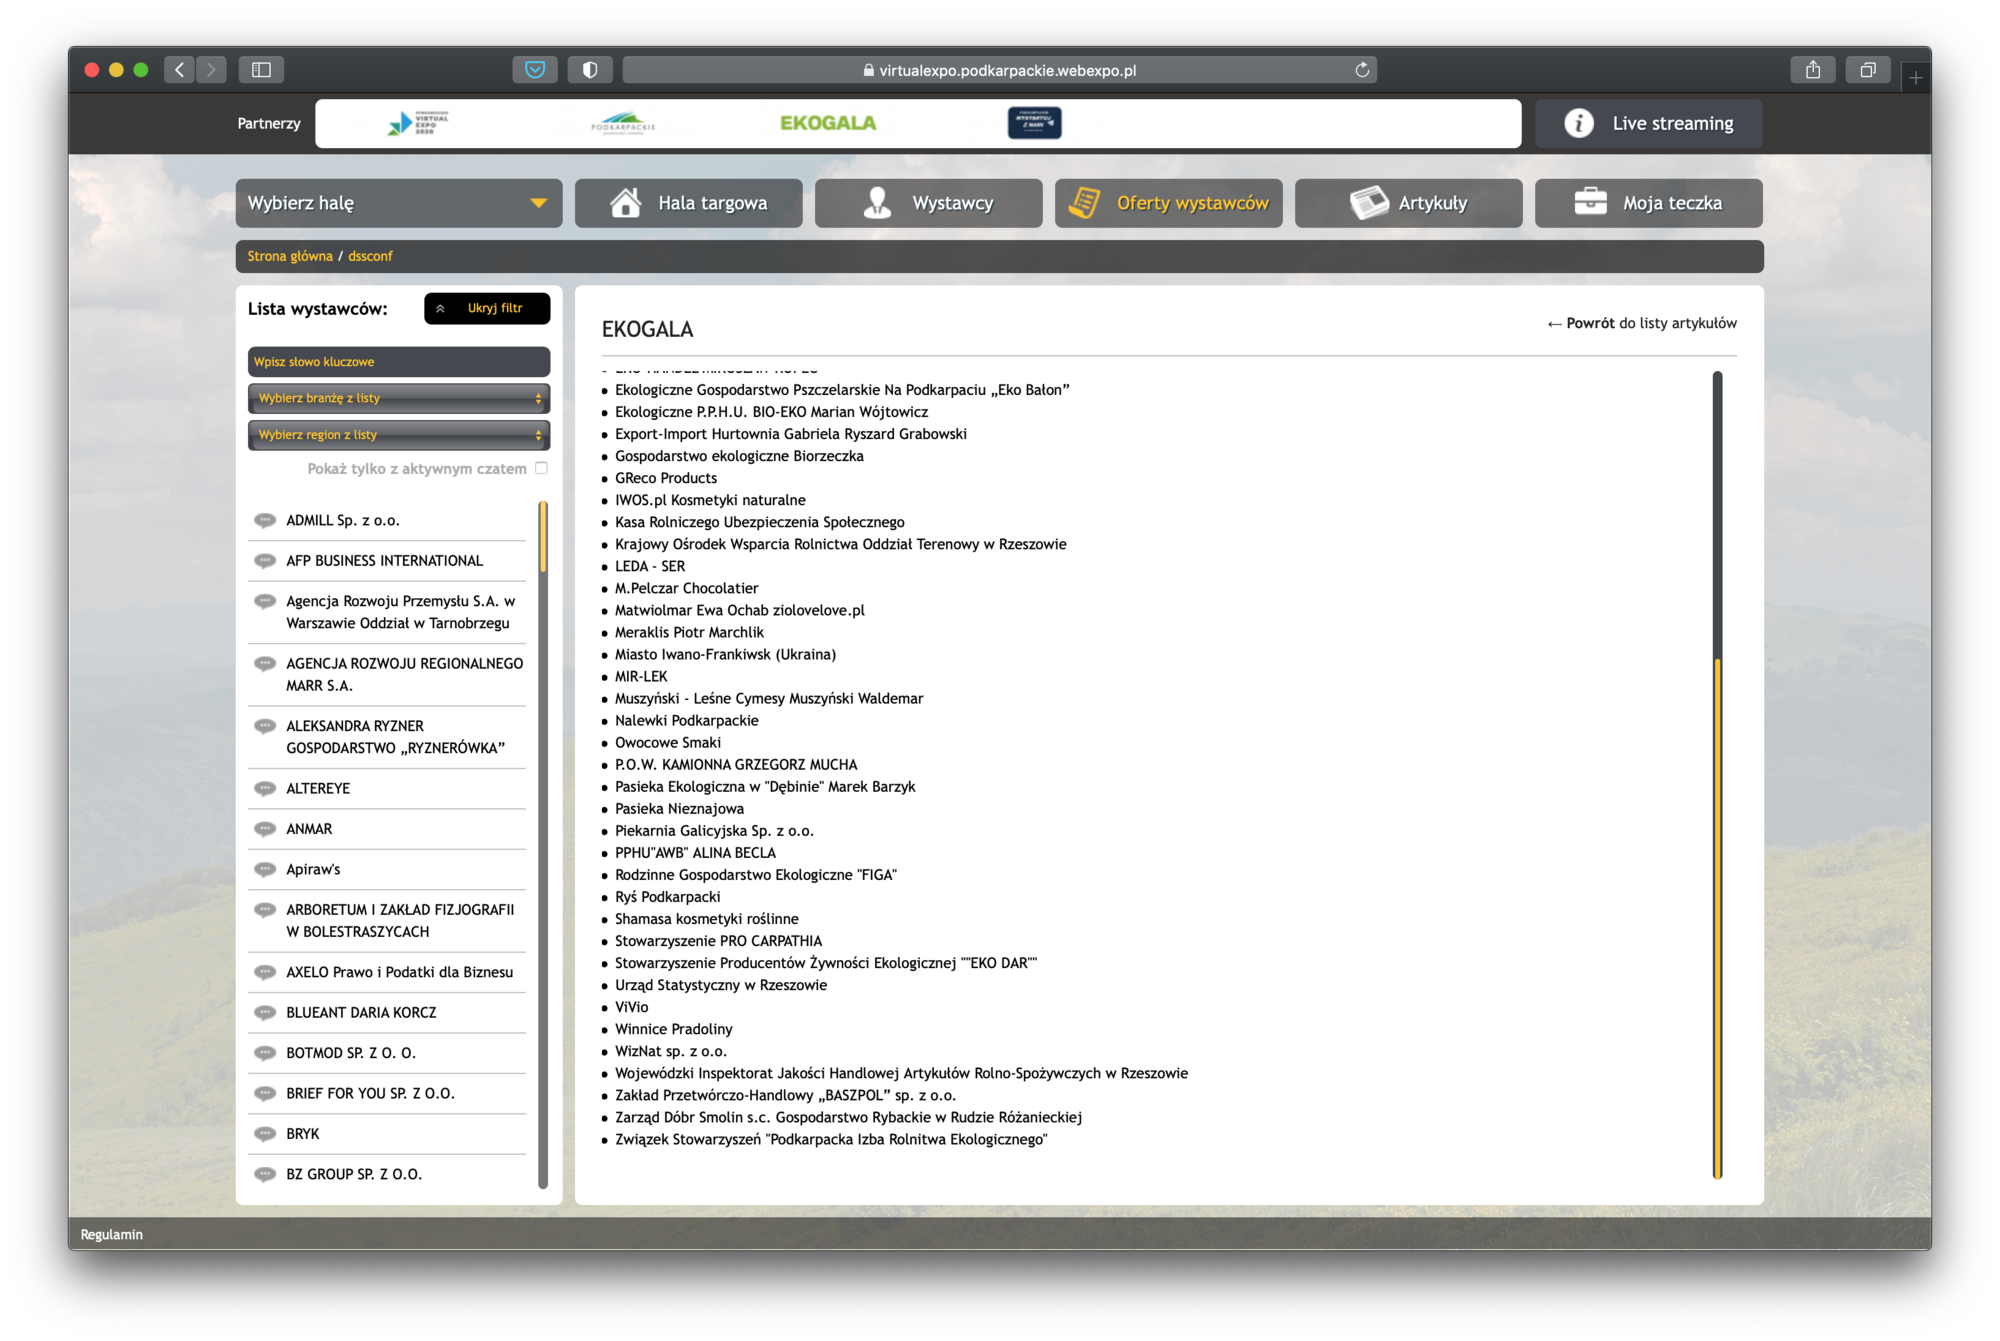This screenshot has height=1341, width=2000.
Task: Select exhibitor BZ GROUP SP. Z O.O.
Action: 354,1174
